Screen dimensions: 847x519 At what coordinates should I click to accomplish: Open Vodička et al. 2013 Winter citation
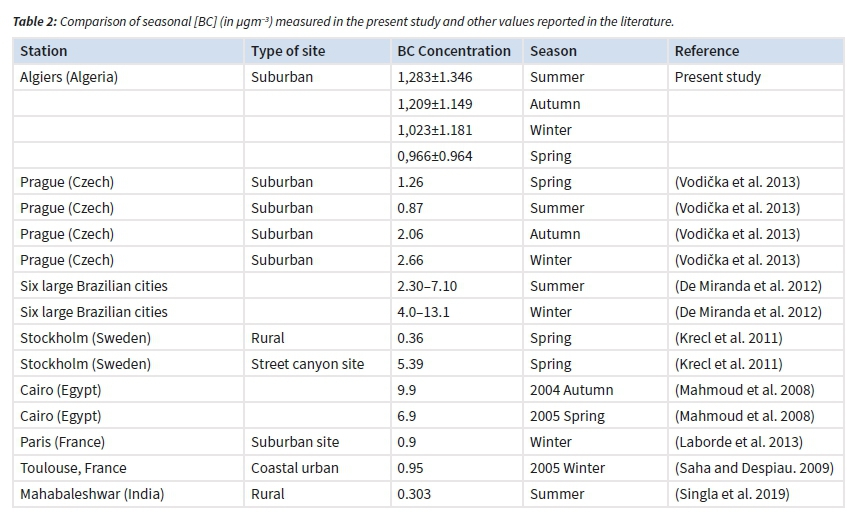click(x=737, y=260)
